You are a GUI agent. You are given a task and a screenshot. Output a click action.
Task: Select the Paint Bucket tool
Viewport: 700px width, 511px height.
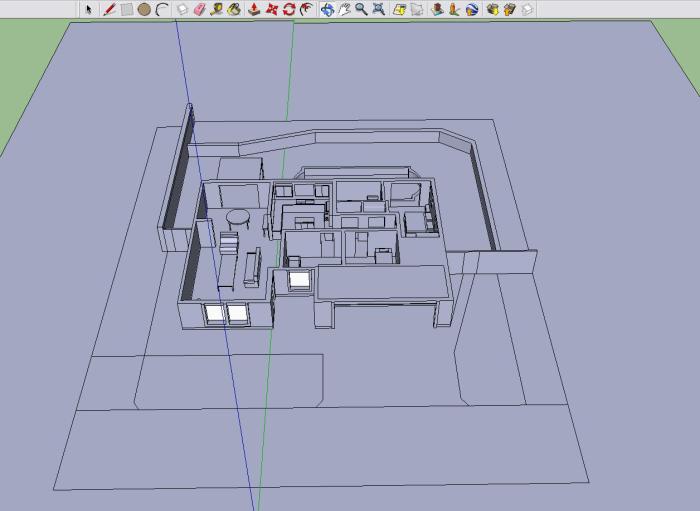(234, 9)
